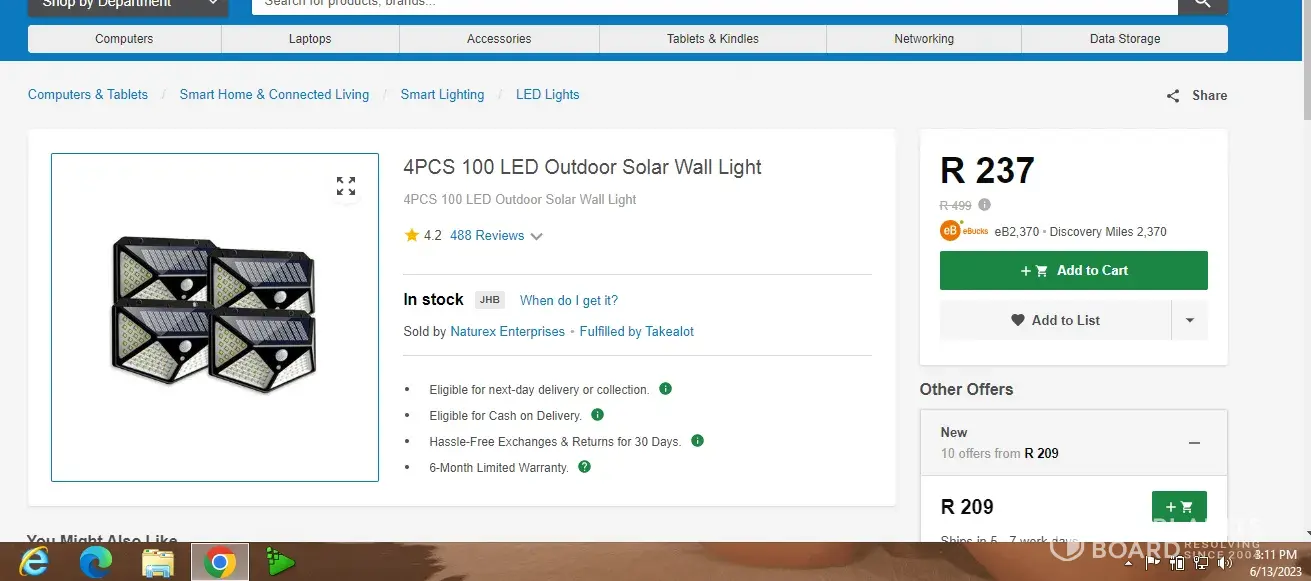Open the Add to List dropdown arrow
Viewport: 1311px width, 581px height.
(1189, 320)
